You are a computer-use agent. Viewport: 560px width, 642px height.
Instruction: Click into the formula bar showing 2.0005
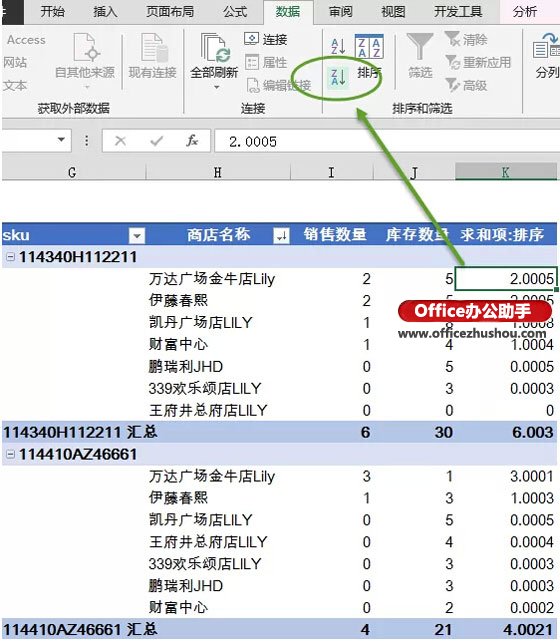(x=387, y=141)
